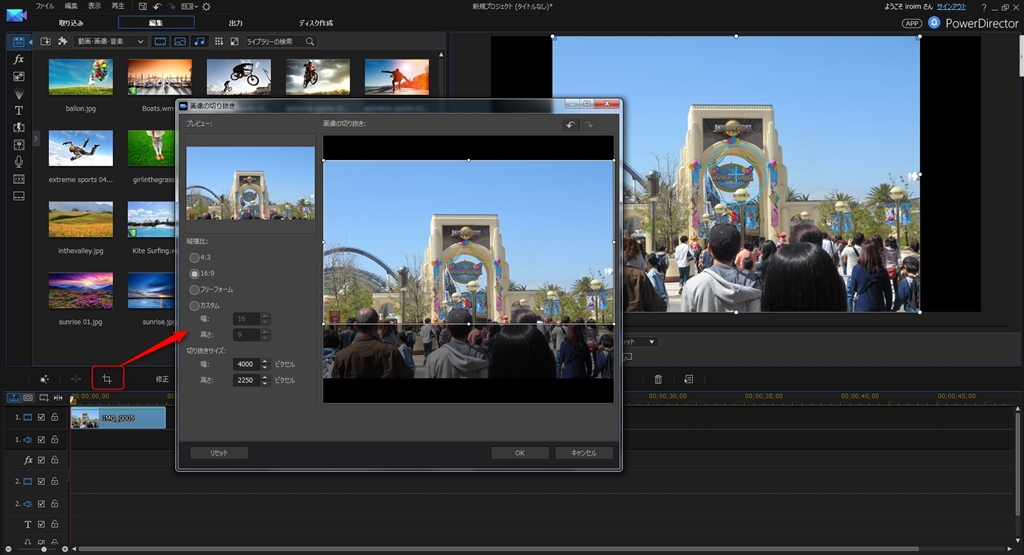Click the crop width field showing 4000

pos(246,364)
